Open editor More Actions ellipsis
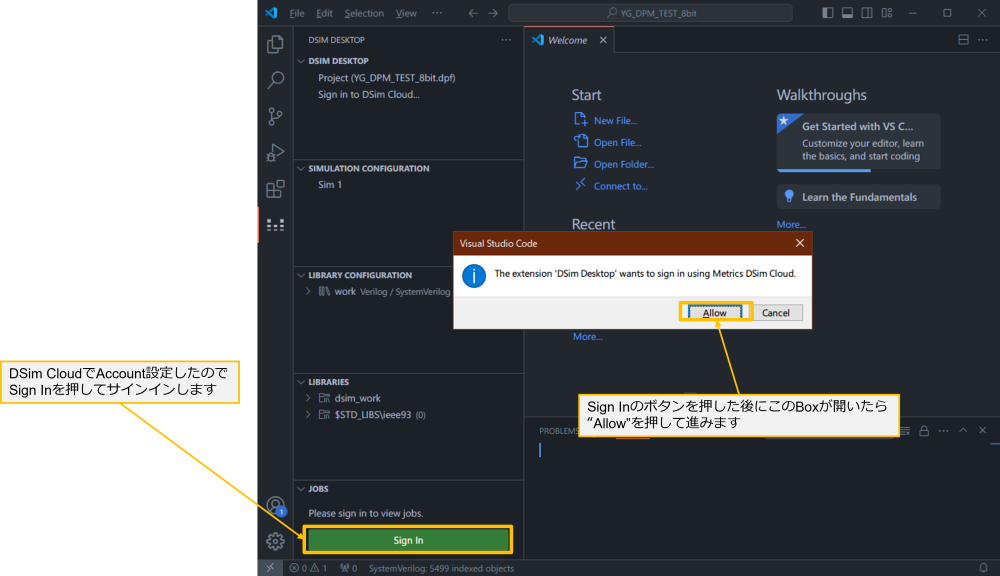Image resolution: width=1000 pixels, height=576 pixels. coord(983,40)
